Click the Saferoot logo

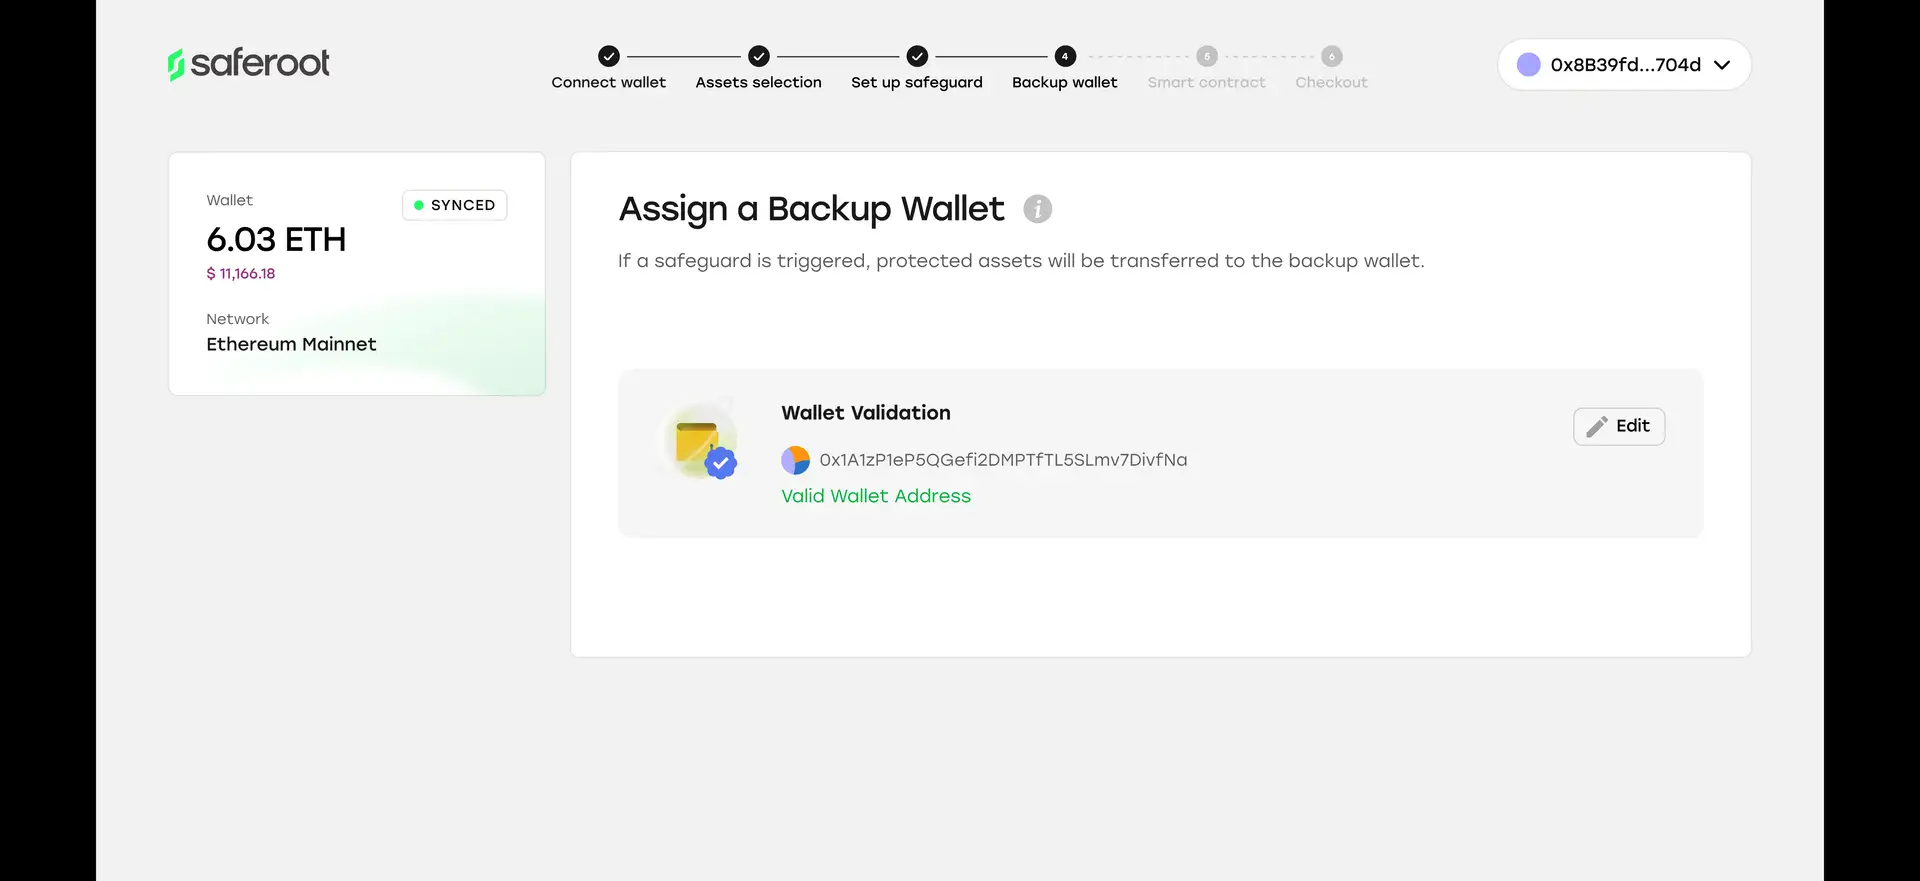pyautogui.click(x=249, y=64)
